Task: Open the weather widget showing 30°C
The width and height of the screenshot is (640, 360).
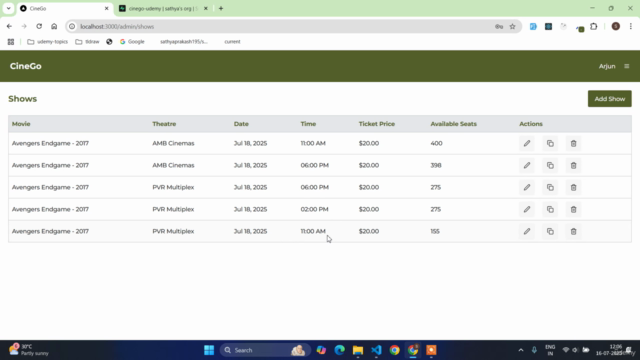Action: tap(29, 350)
